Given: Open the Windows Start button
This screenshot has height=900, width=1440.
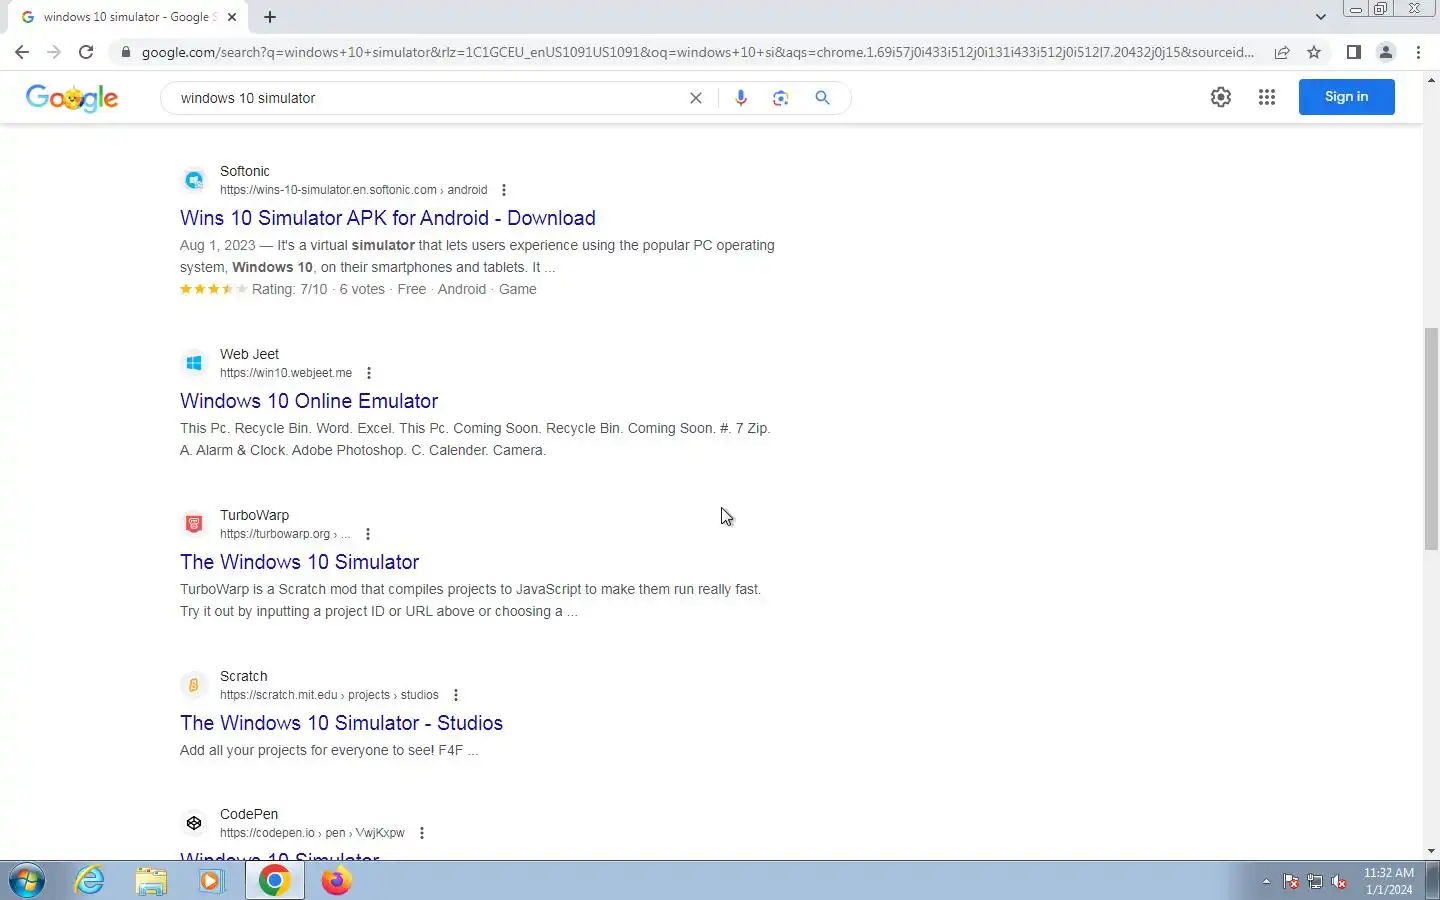Looking at the screenshot, I should 27,881.
